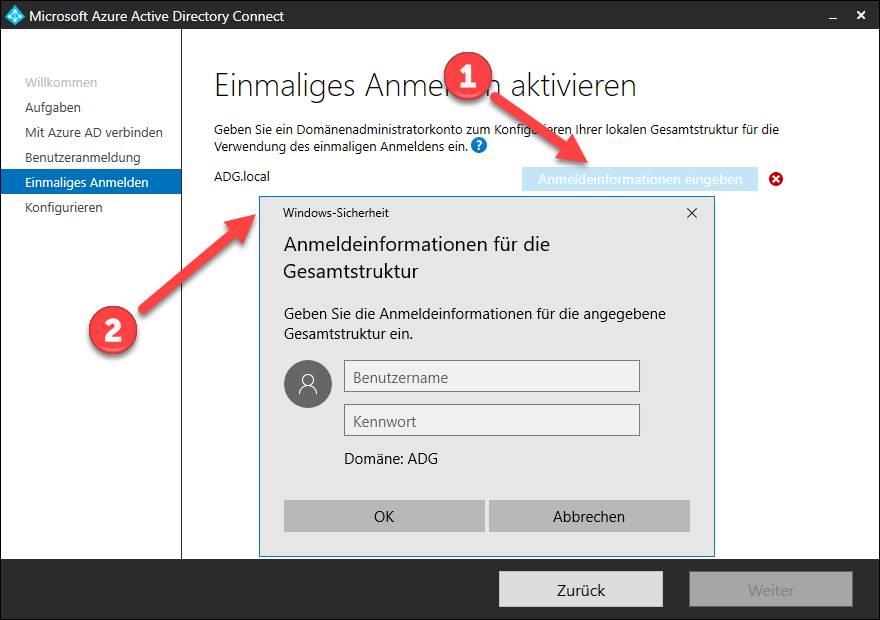The height and width of the screenshot is (620, 880).
Task: Close the Azure AD Connect window
Action: [x=861, y=15]
